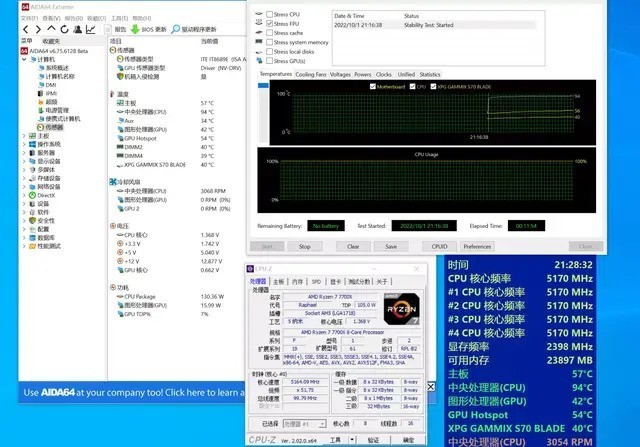Click the green BIOS update arrow icon
Image resolution: width=640 pixels, height=447 pixels.
tap(135, 29)
